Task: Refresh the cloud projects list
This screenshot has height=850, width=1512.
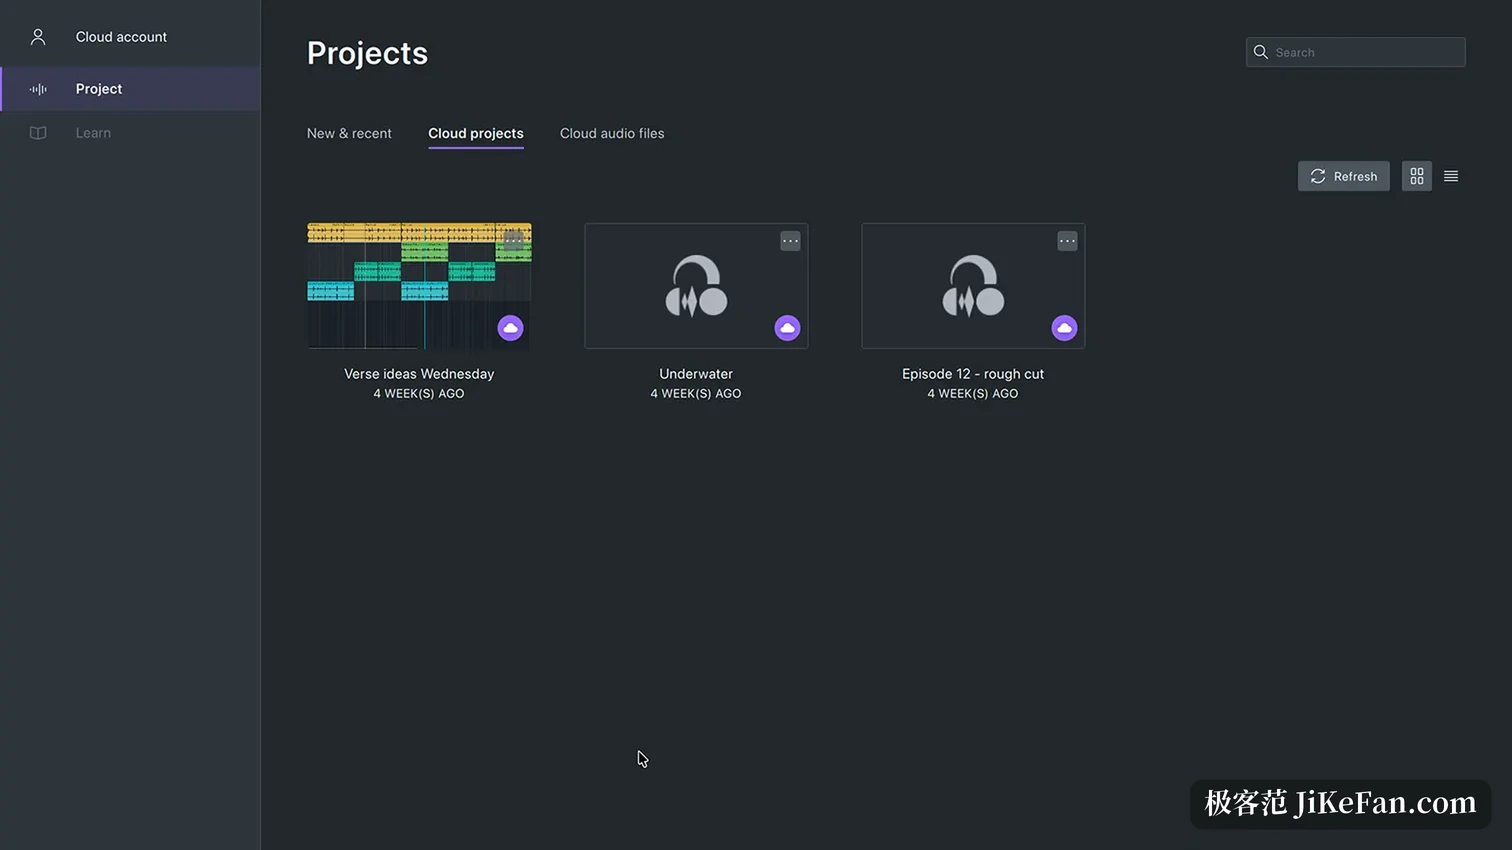Action: [x=1343, y=176]
